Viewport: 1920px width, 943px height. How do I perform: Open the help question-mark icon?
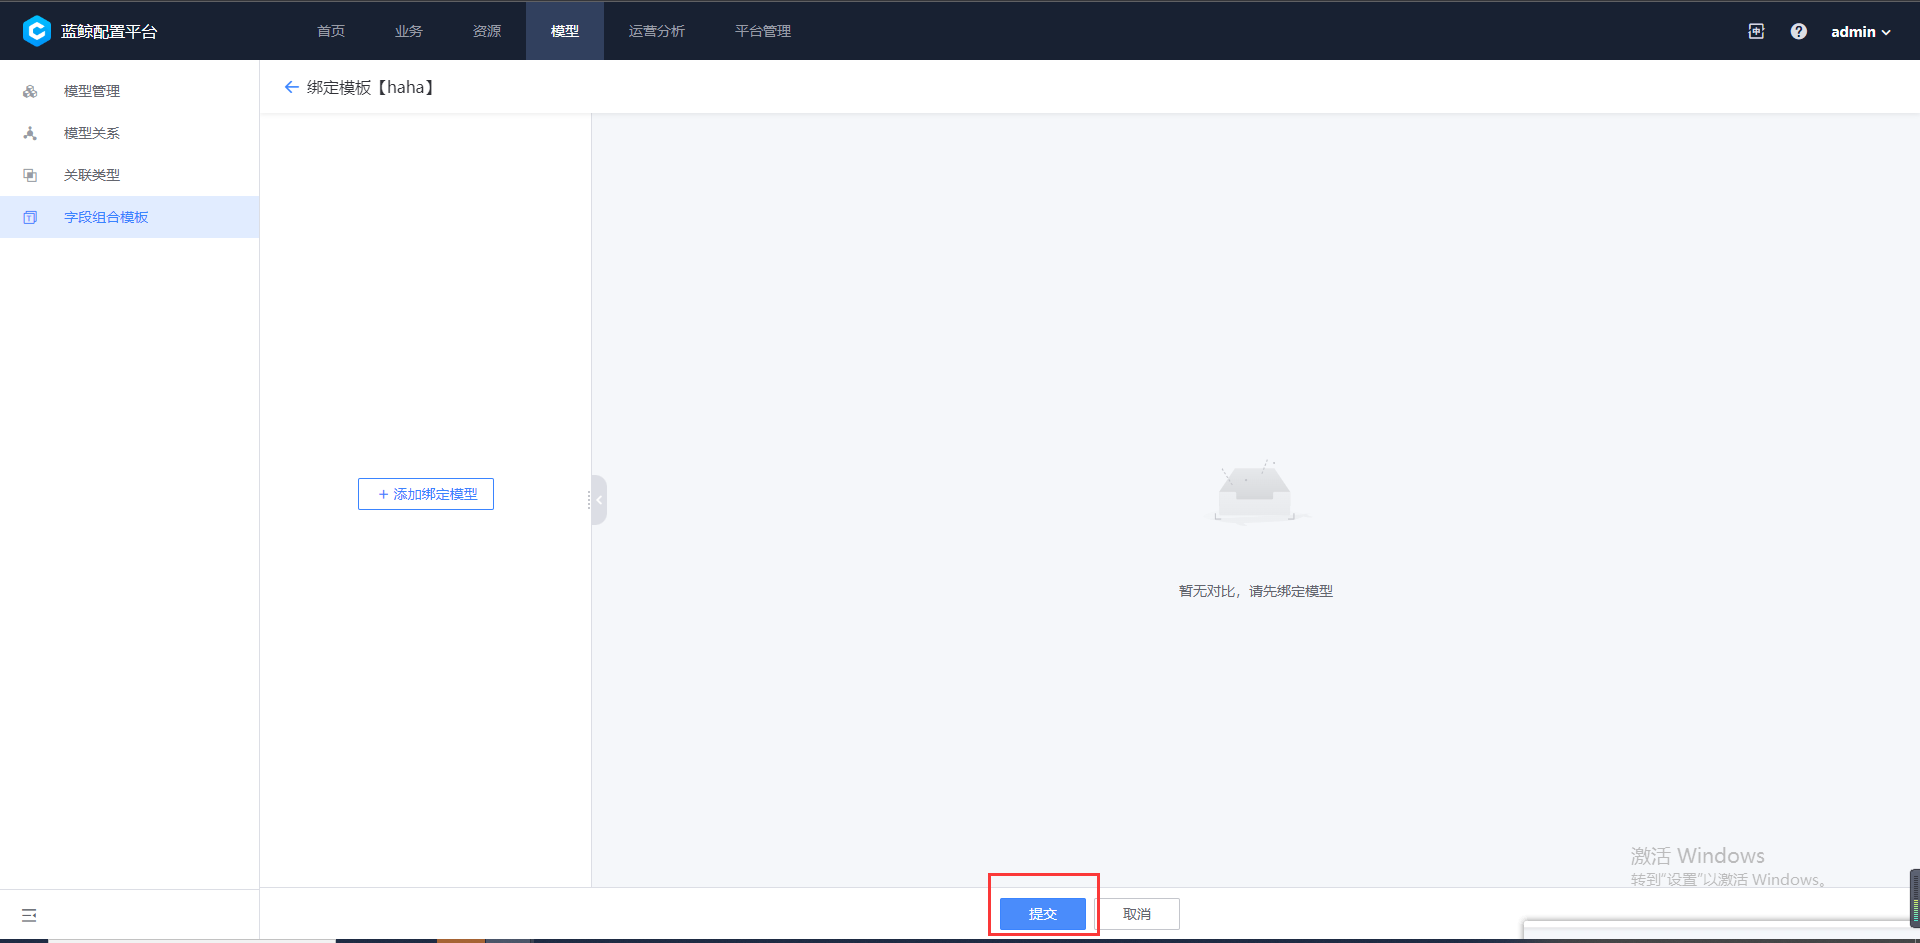(x=1798, y=31)
